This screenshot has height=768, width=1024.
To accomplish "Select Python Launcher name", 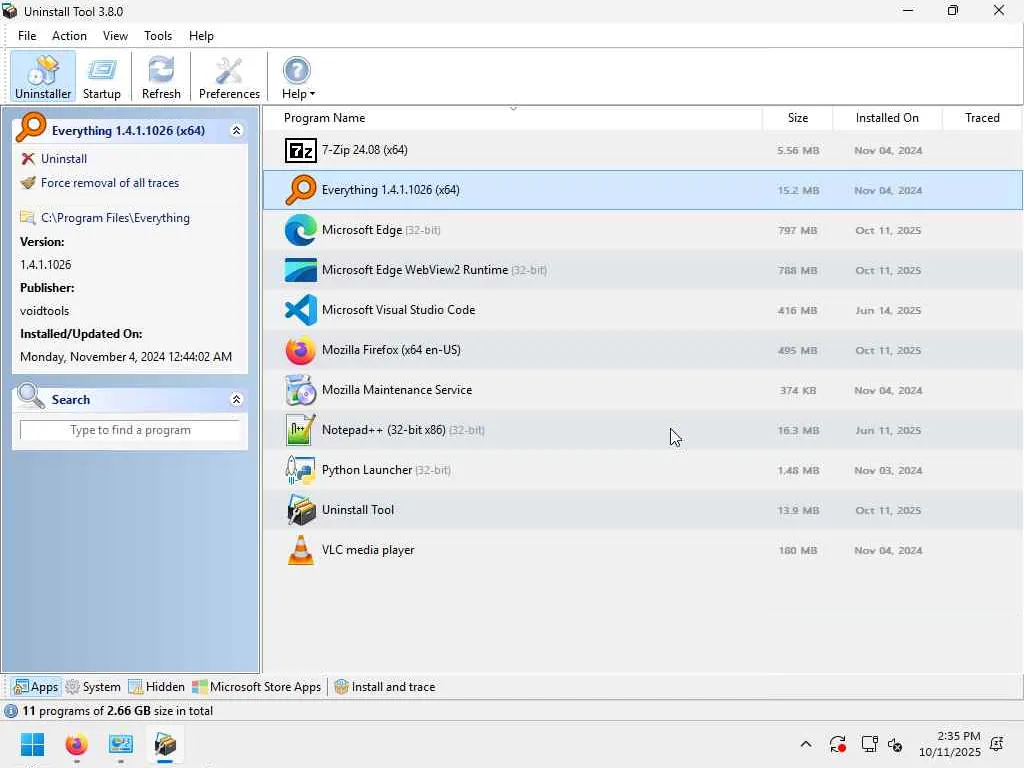I will [367, 470].
